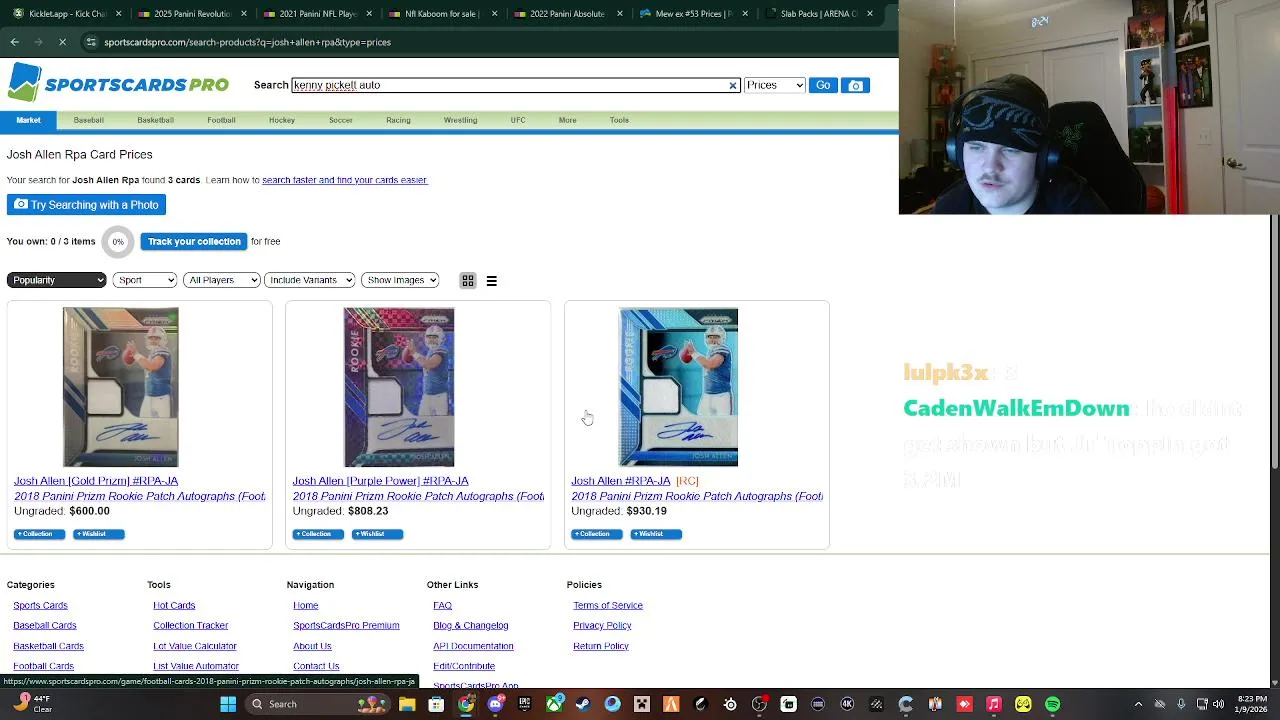The image size is (1280, 720).
Task: Switch to list view icon
Action: click(491, 281)
